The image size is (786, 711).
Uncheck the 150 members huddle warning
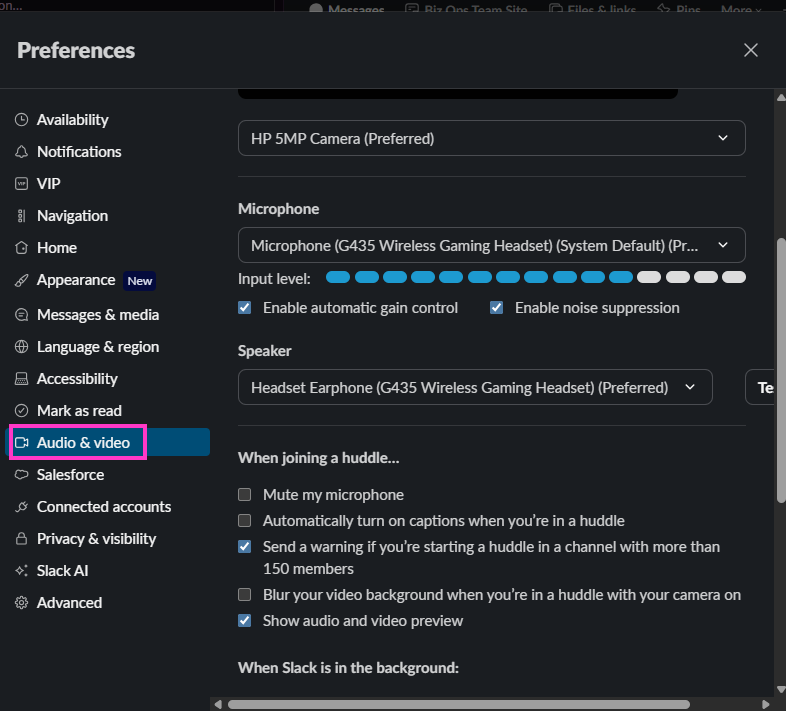tap(245, 547)
